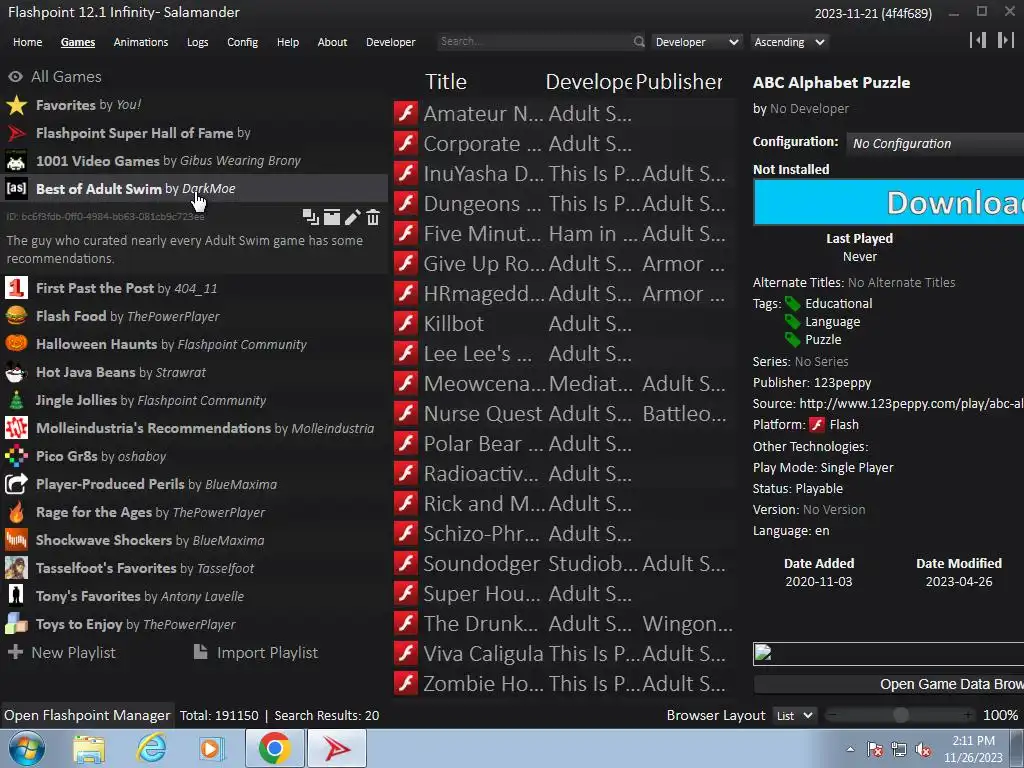
Task: Open the Browser Layout List dropdown
Action: [x=795, y=716]
